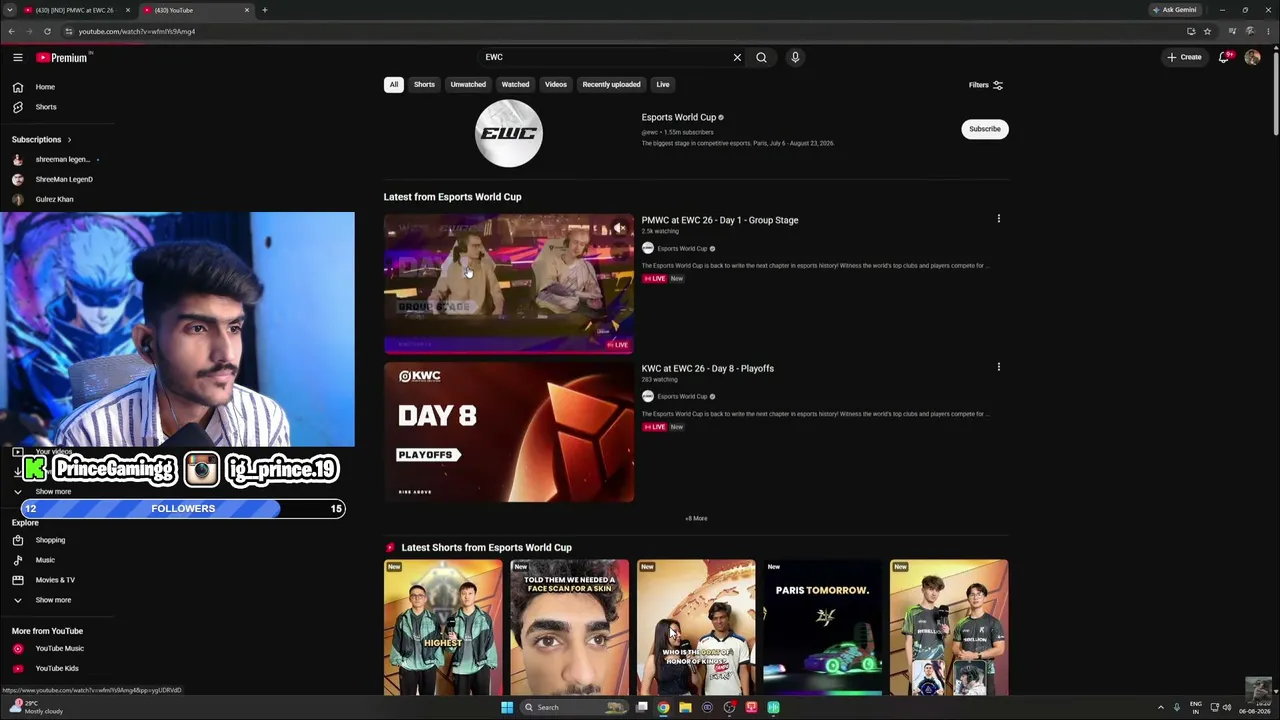Open the search Filters panel
Viewport: 1280px width, 720px height.
pyautogui.click(x=986, y=85)
